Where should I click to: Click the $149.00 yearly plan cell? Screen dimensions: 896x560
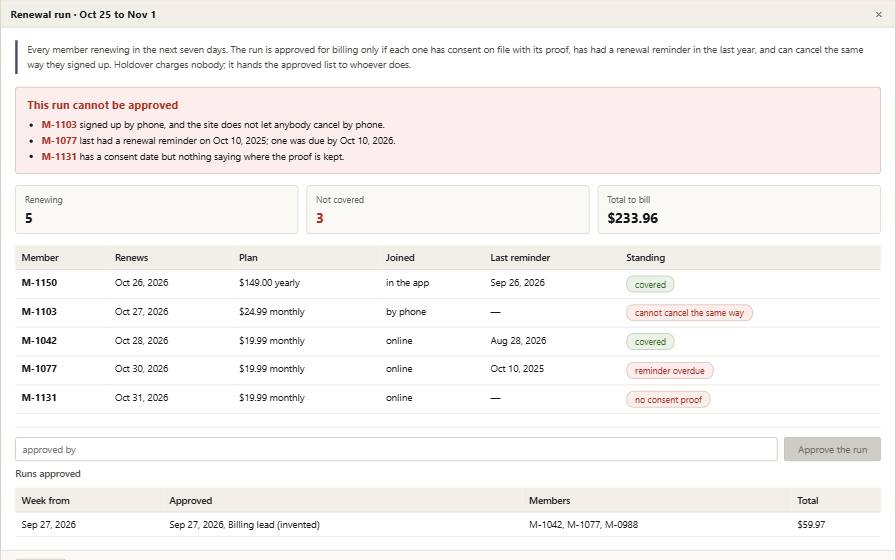[269, 283]
